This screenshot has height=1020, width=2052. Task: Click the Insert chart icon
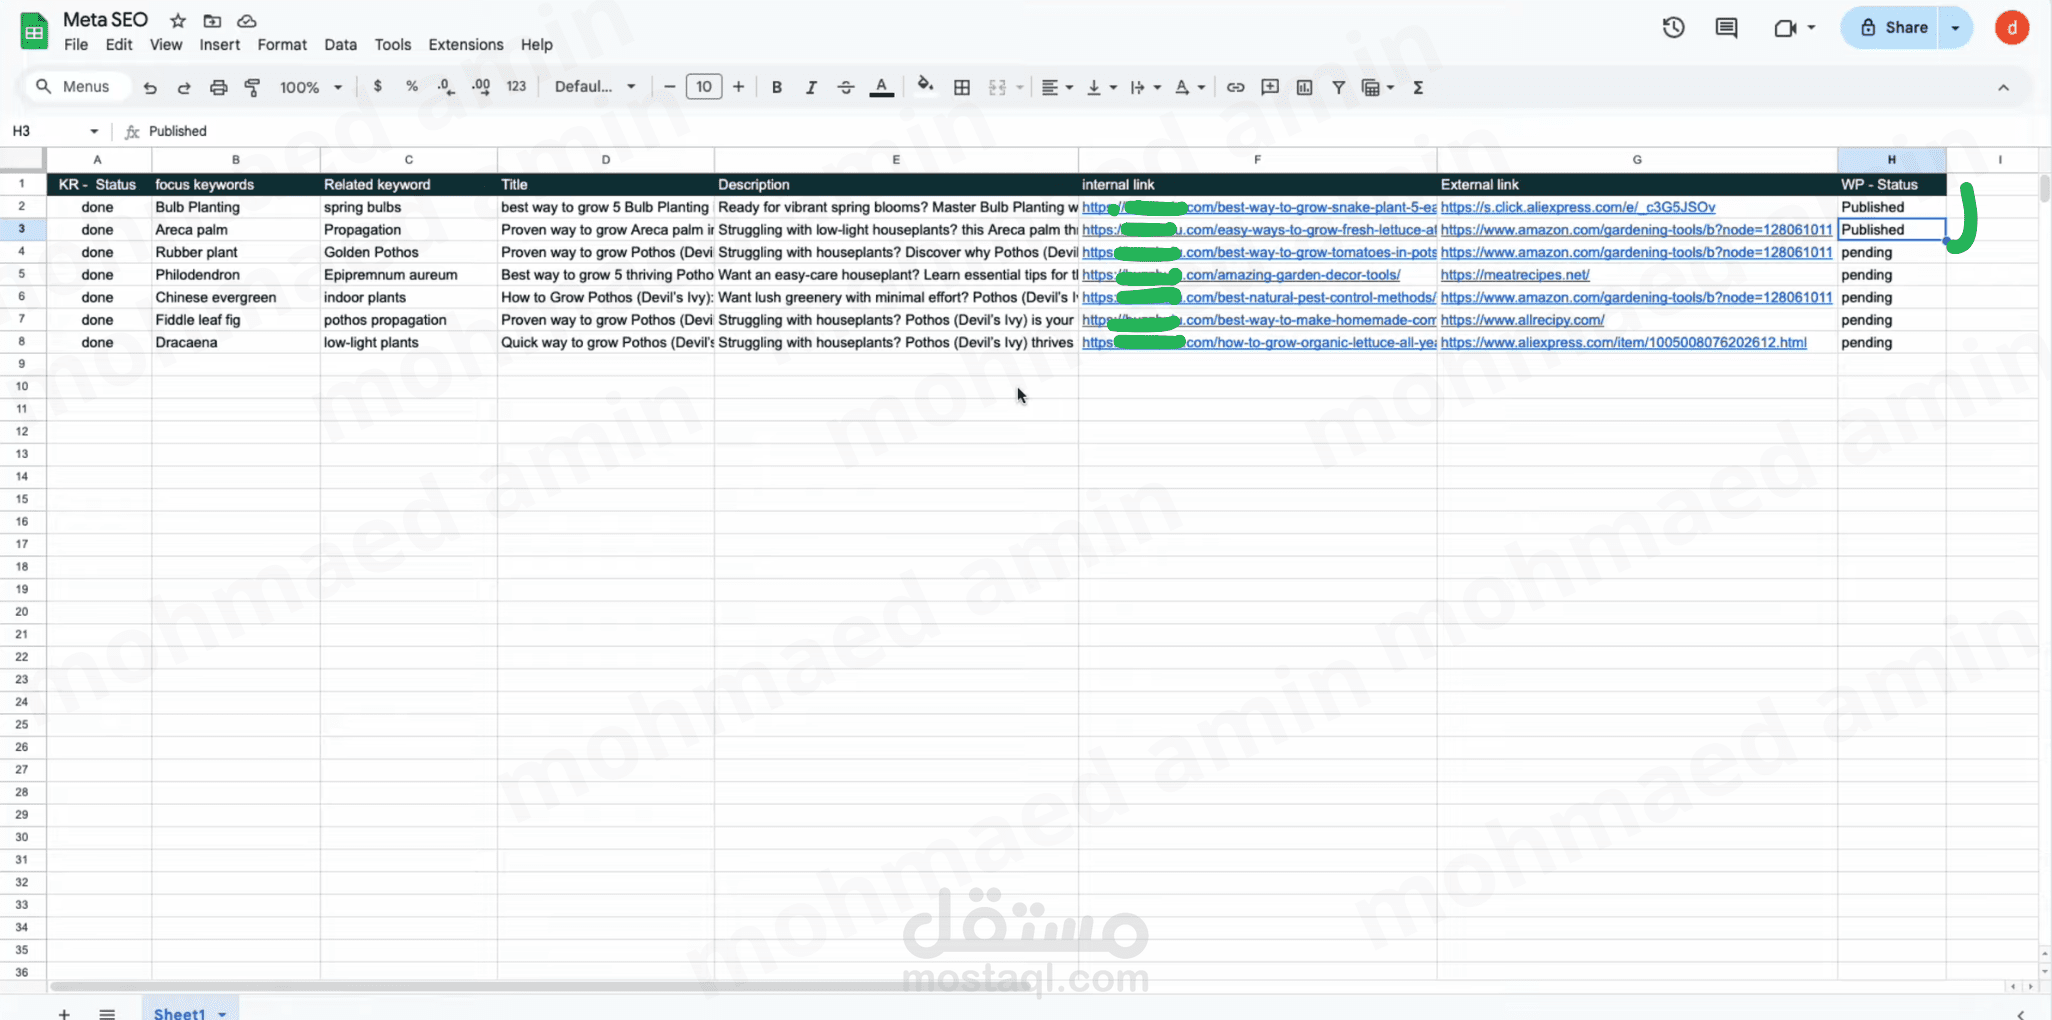pos(1305,88)
